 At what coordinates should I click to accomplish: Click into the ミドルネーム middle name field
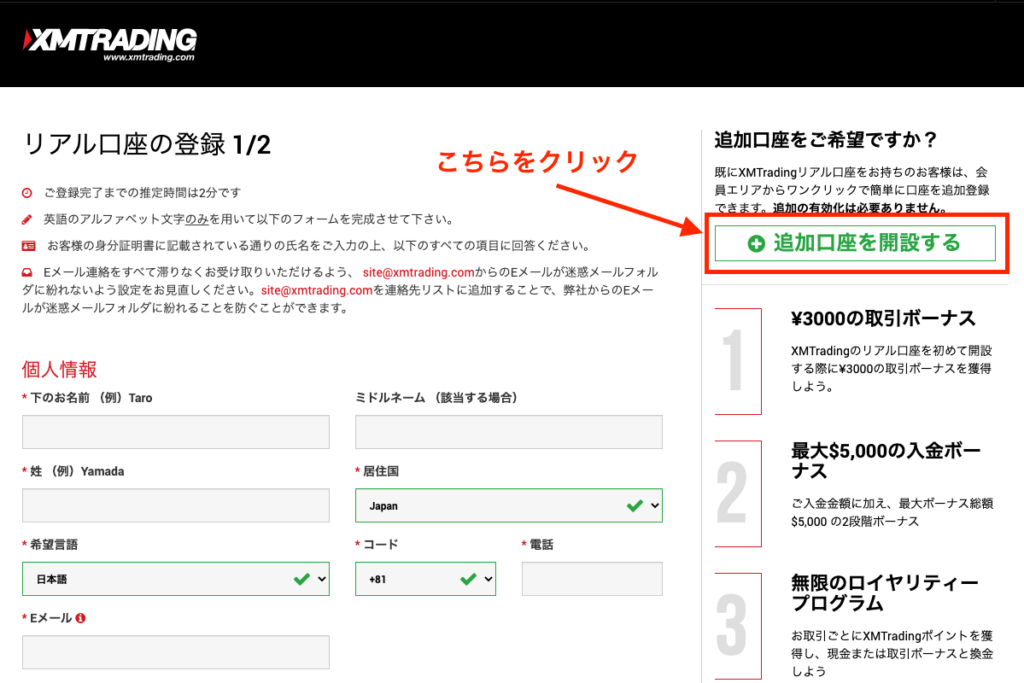(508, 432)
